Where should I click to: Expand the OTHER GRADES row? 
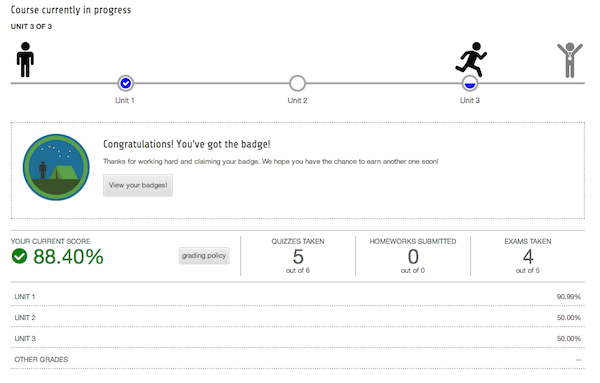coord(298,360)
